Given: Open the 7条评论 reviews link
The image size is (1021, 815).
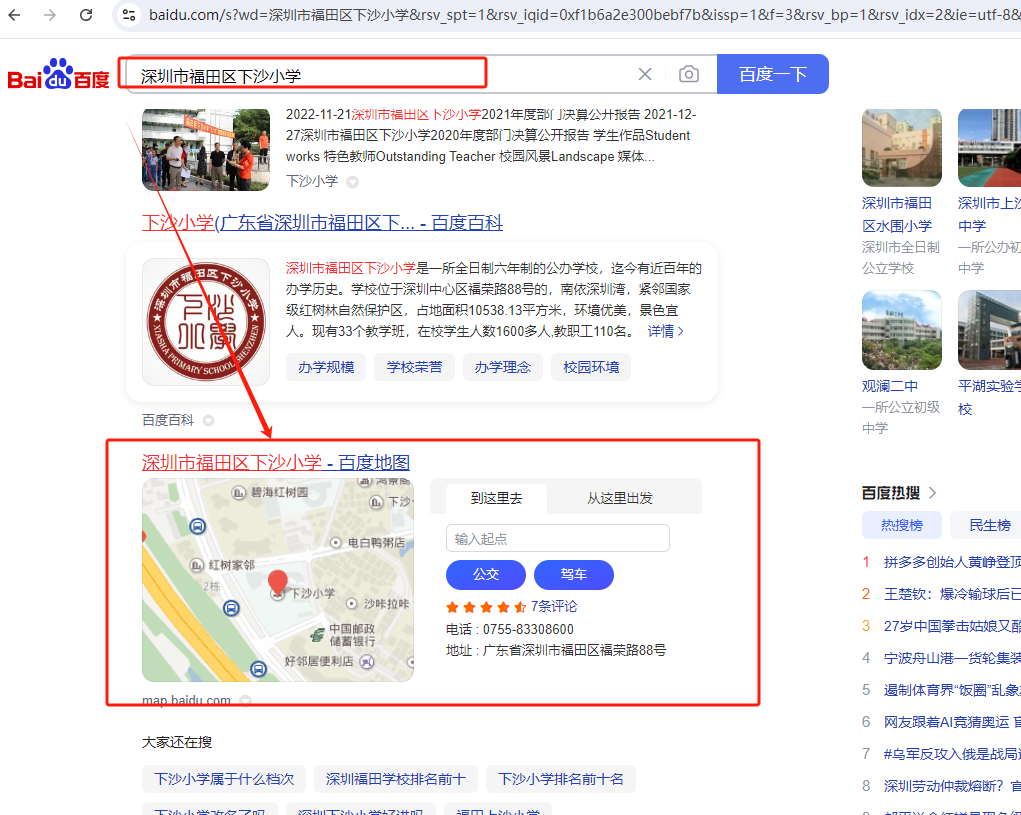Looking at the screenshot, I should (x=554, y=607).
